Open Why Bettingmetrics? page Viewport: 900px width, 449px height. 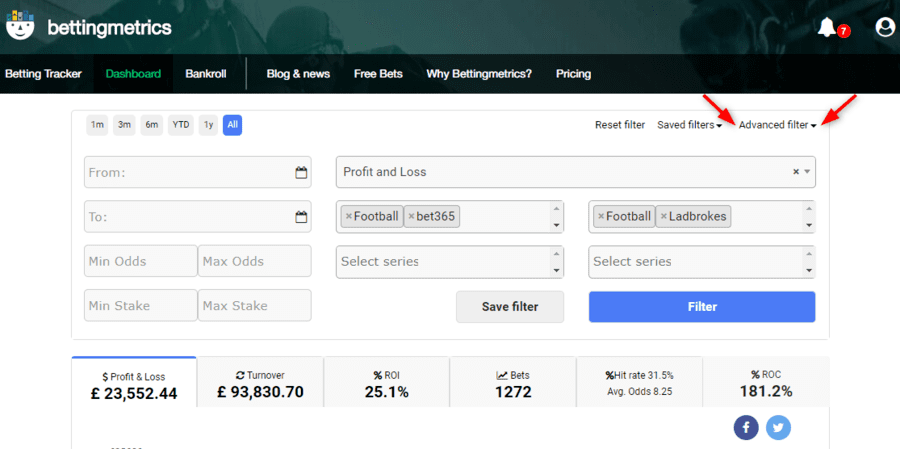[x=479, y=74]
